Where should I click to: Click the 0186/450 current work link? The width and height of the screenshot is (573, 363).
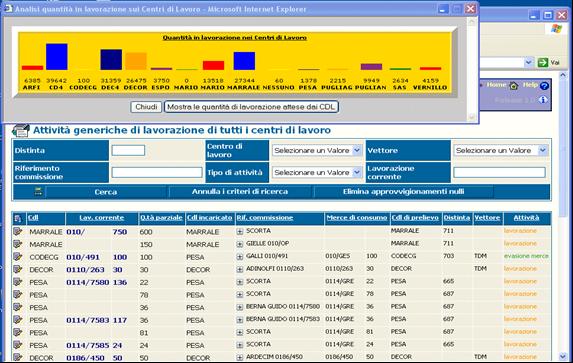pyautogui.click(x=85, y=358)
